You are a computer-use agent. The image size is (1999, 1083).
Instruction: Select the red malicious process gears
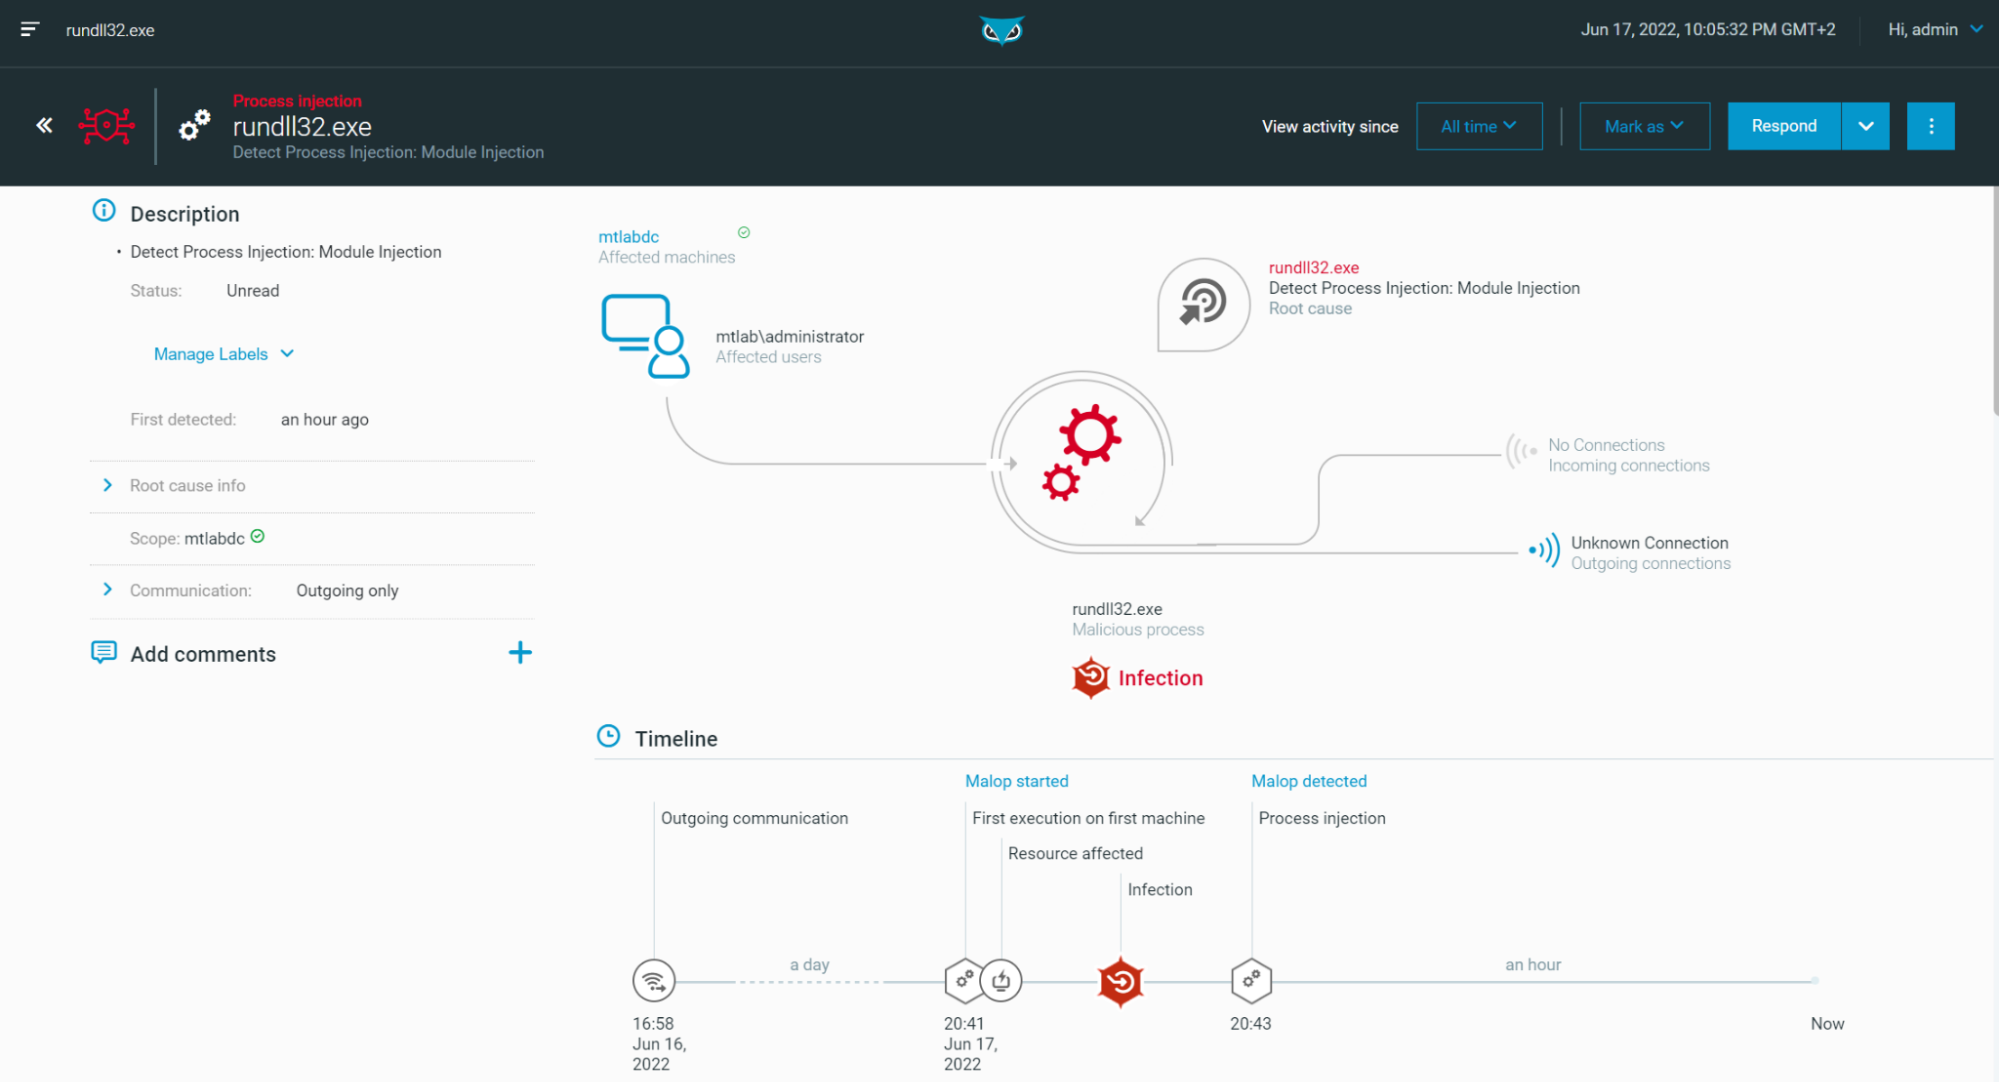point(1081,452)
